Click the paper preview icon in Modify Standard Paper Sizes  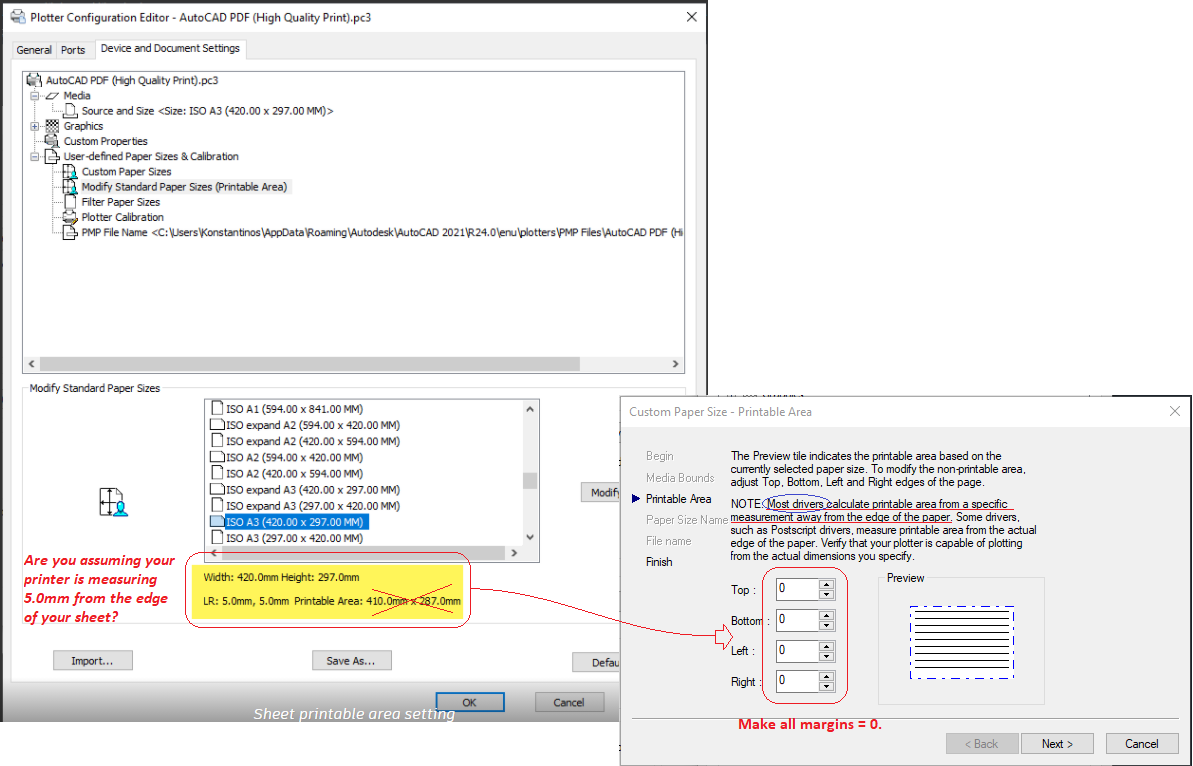115,500
